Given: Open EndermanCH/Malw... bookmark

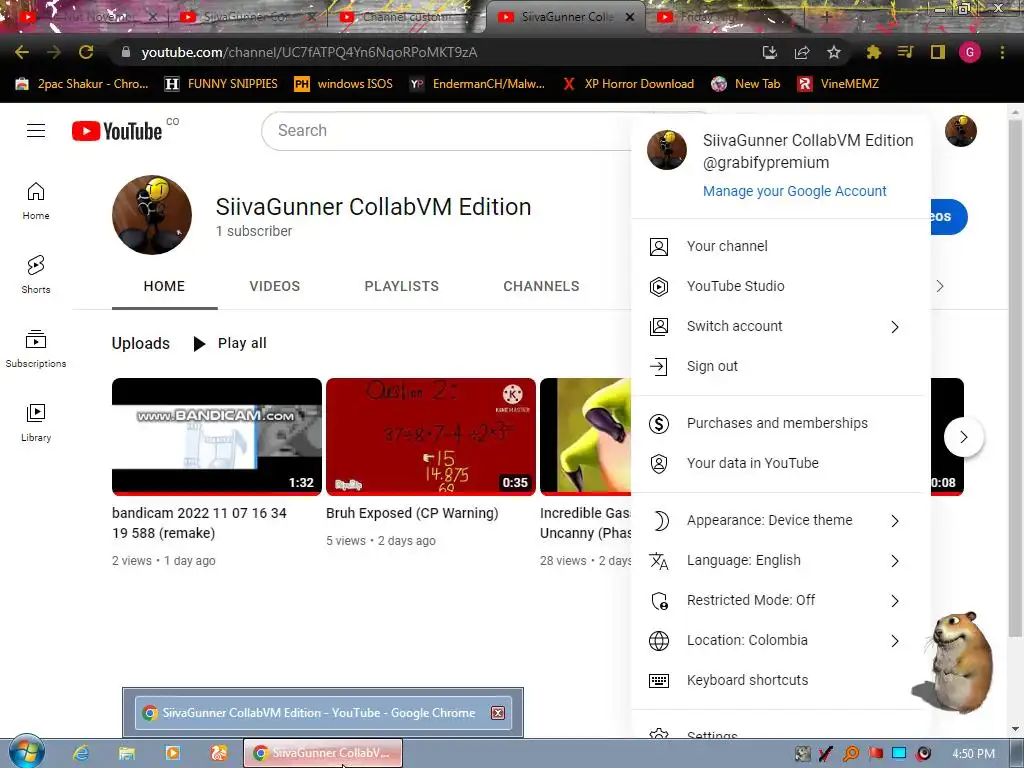Looking at the screenshot, I should click(477, 84).
